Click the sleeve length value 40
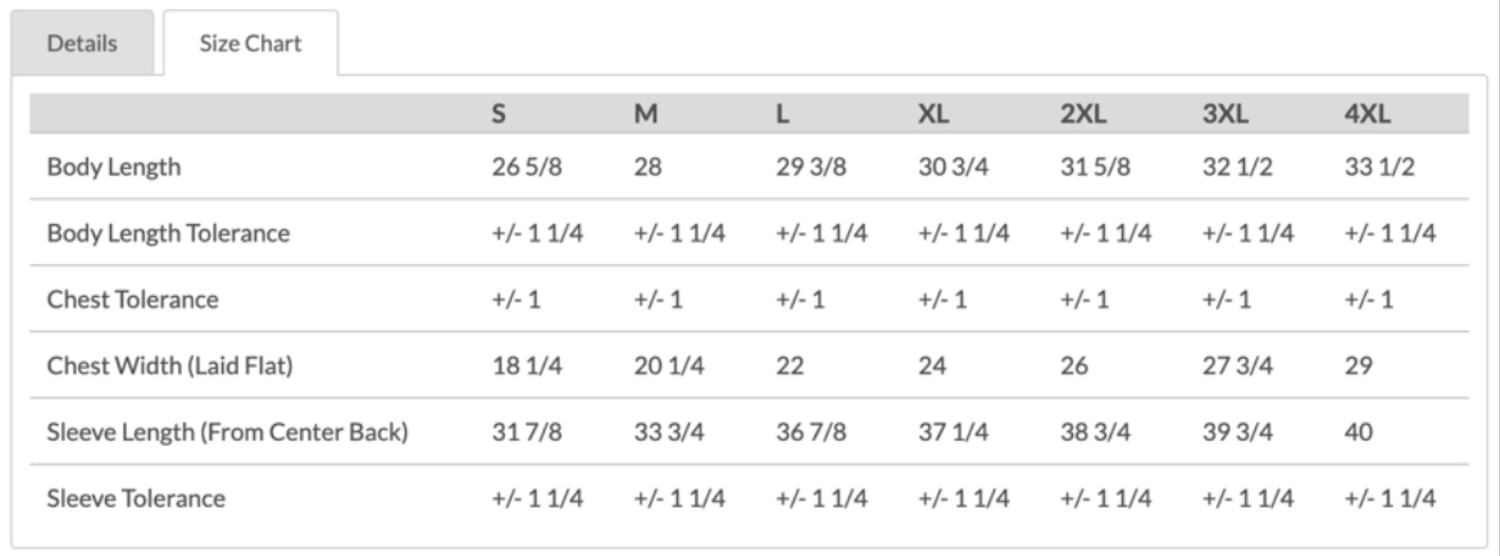 [1359, 432]
